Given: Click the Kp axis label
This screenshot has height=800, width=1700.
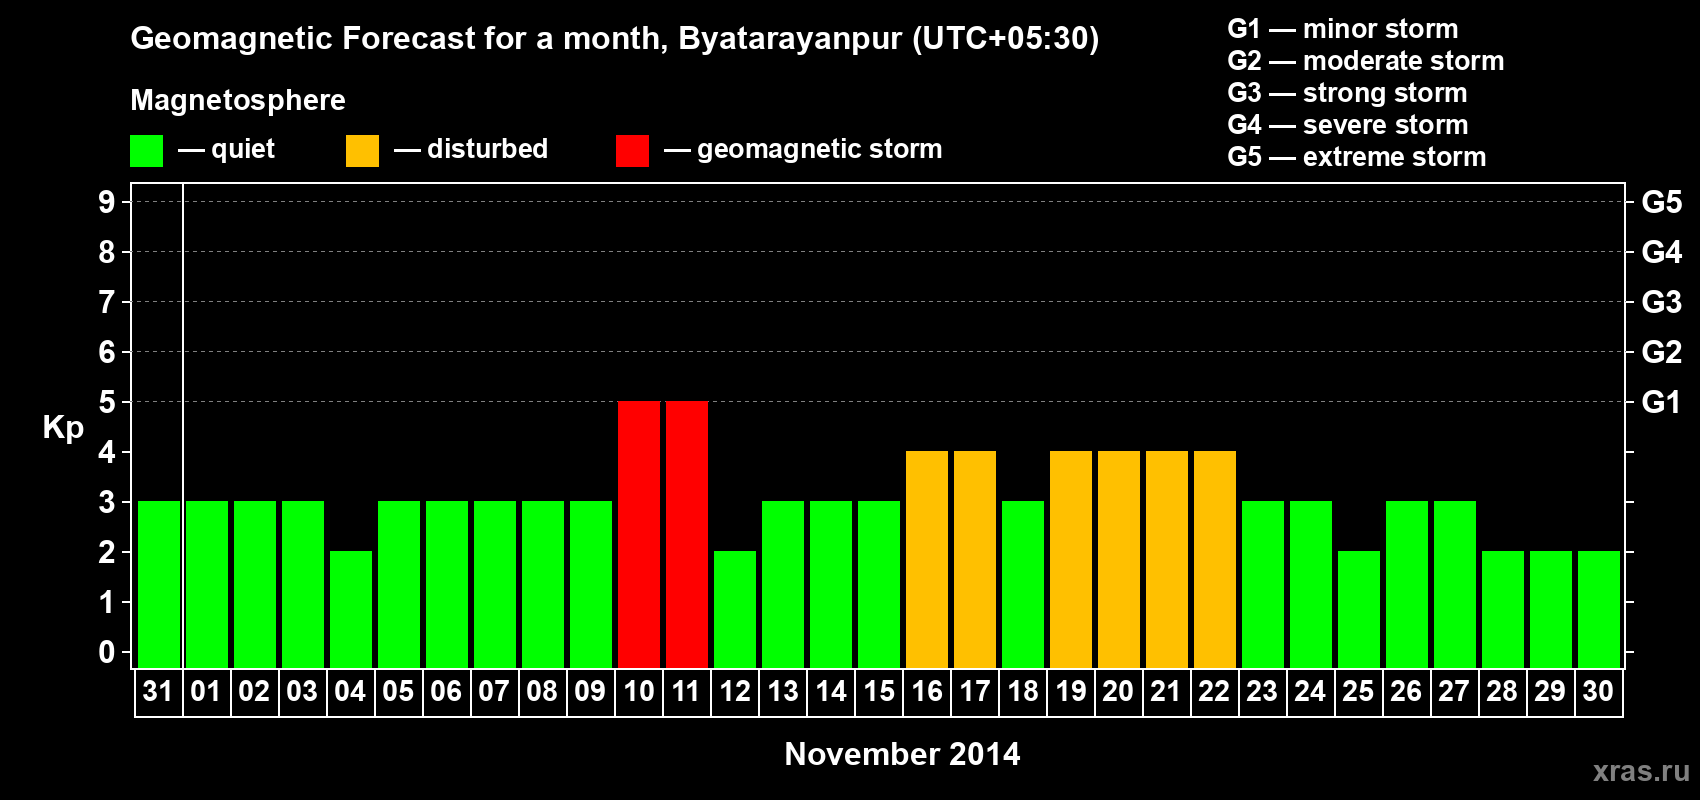Looking at the screenshot, I should [x=63, y=428].
